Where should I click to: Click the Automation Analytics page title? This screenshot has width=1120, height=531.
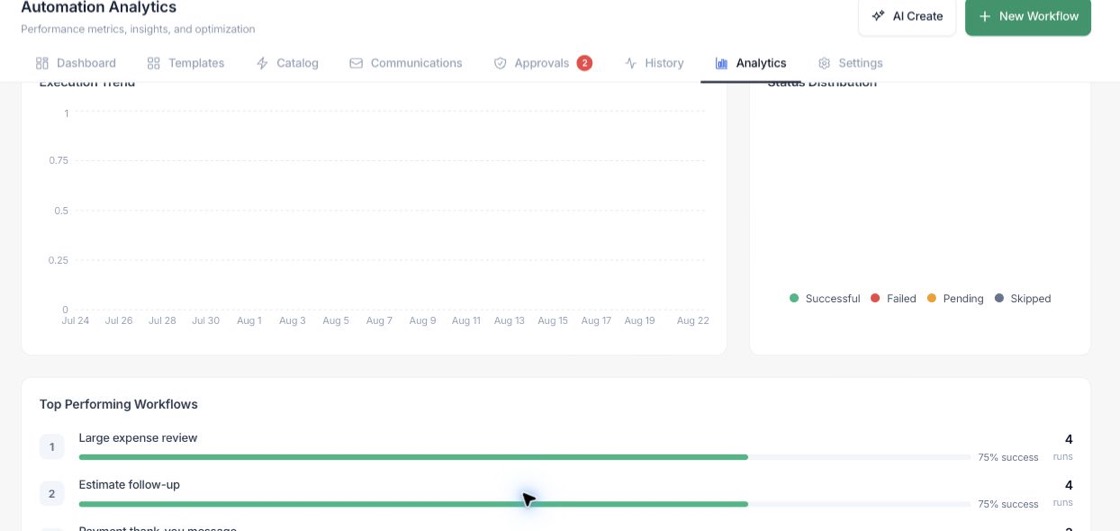(x=99, y=8)
